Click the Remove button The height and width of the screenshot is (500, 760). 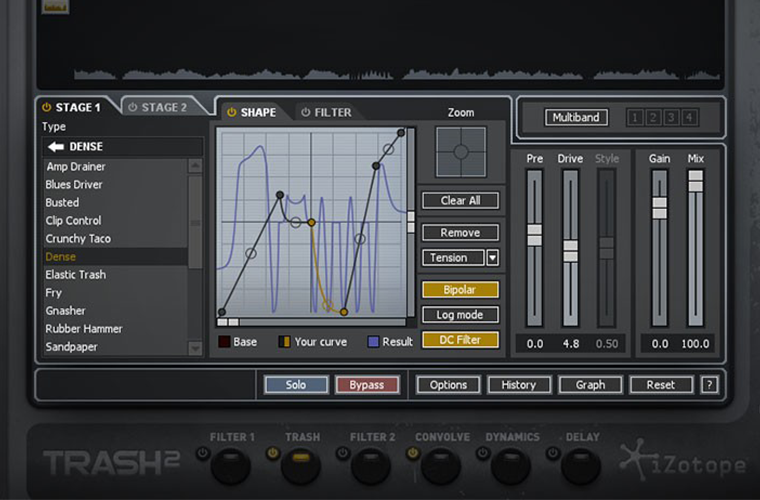click(x=460, y=233)
